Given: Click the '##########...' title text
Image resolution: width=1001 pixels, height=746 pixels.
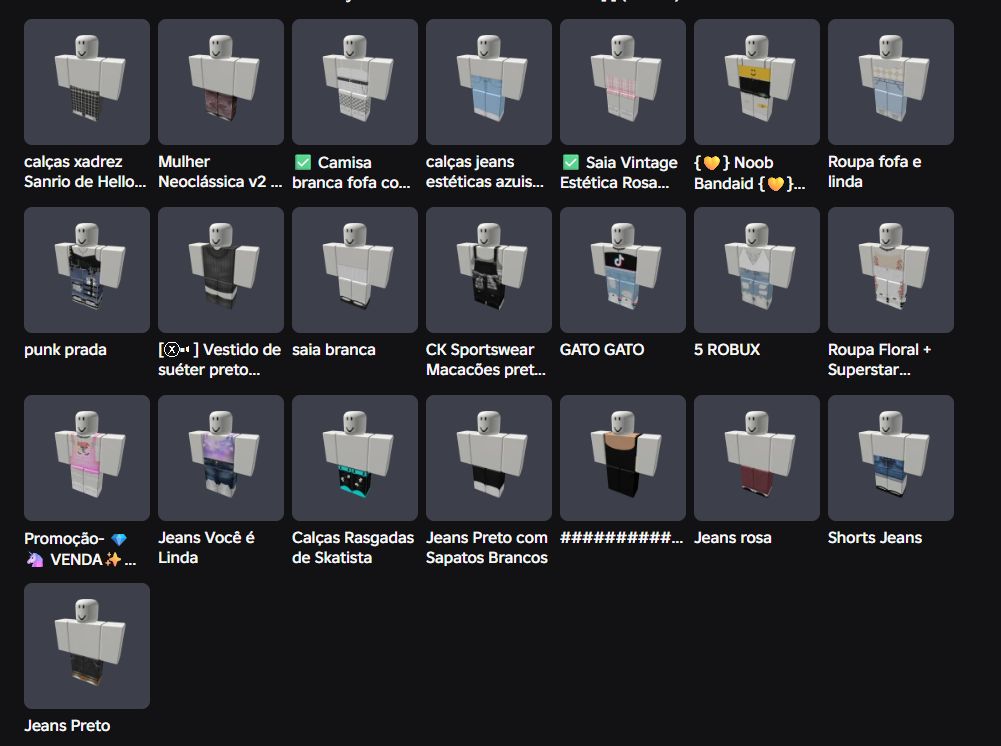Looking at the screenshot, I should point(621,538).
